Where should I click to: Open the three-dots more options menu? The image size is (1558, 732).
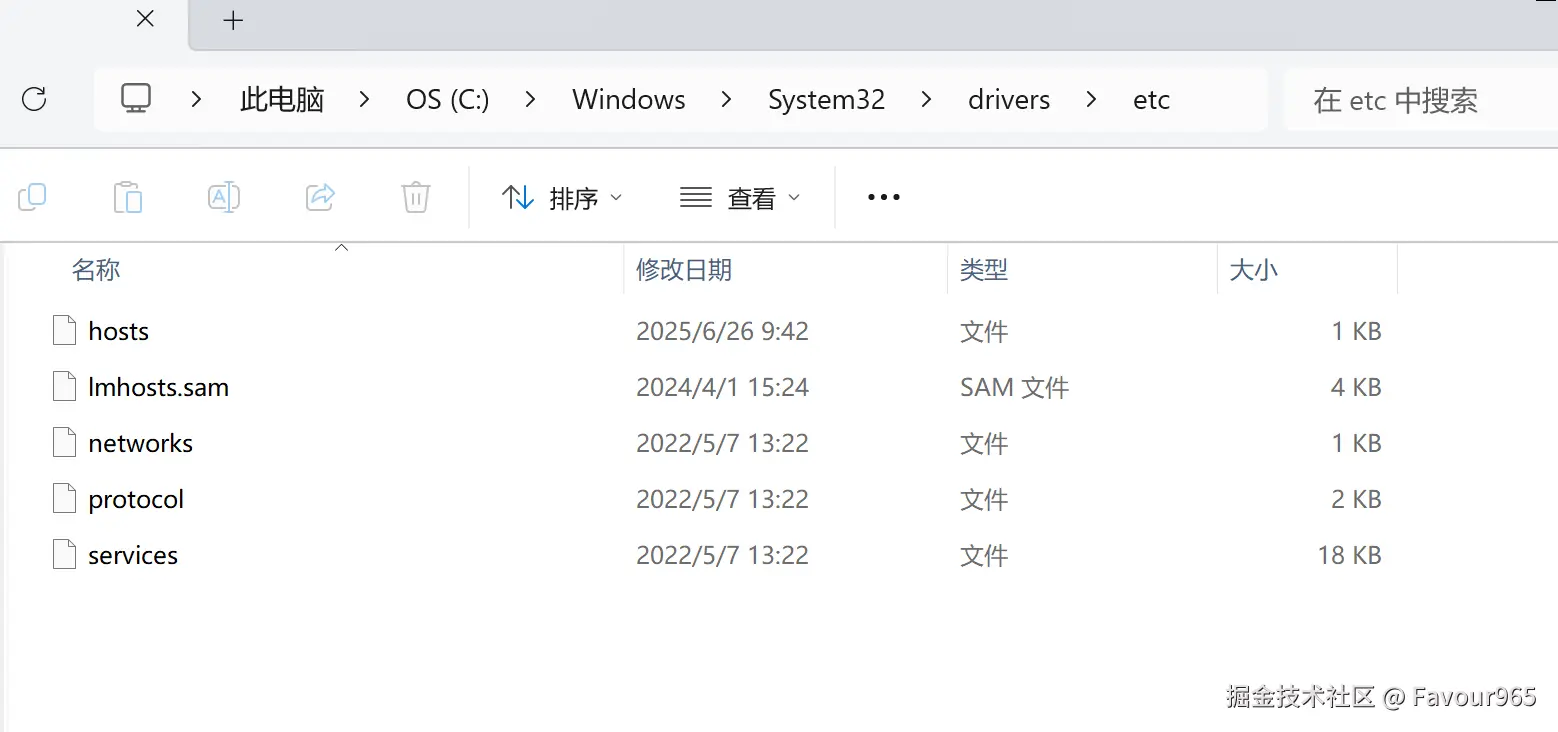[884, 198]
